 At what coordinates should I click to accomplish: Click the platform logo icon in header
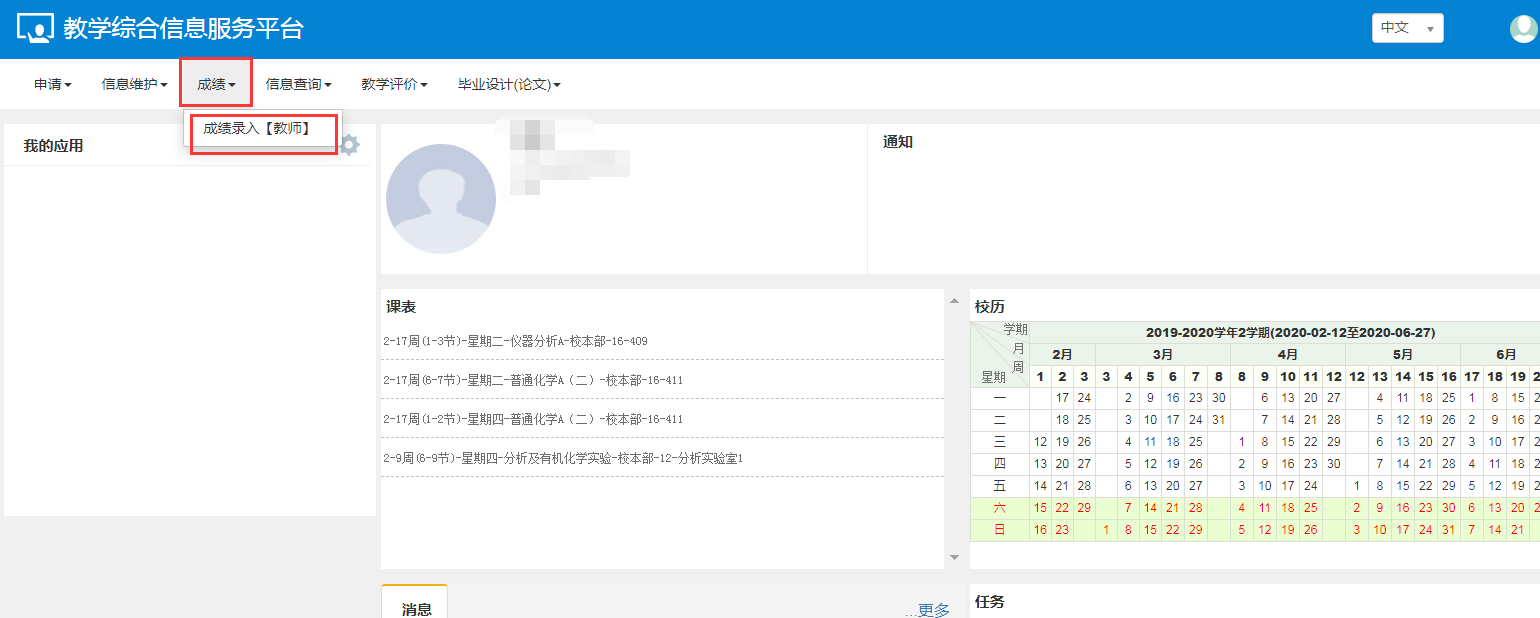35,29
